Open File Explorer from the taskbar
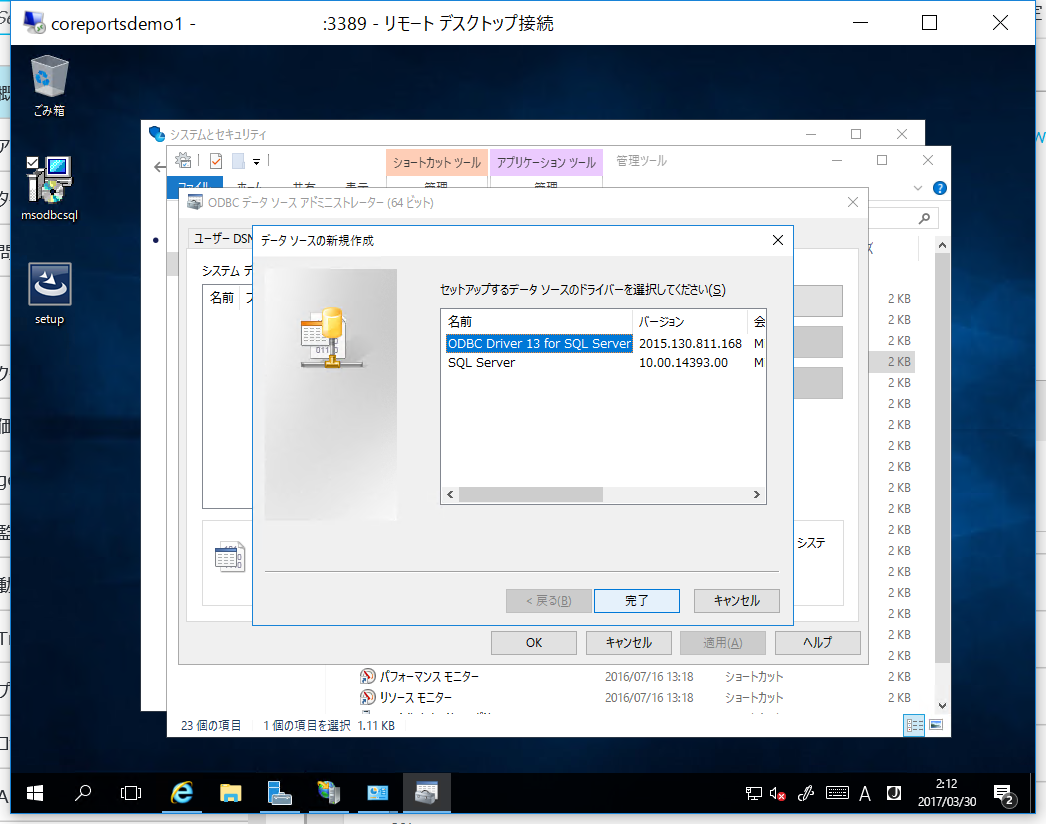1046x824 pixels. 230,793
